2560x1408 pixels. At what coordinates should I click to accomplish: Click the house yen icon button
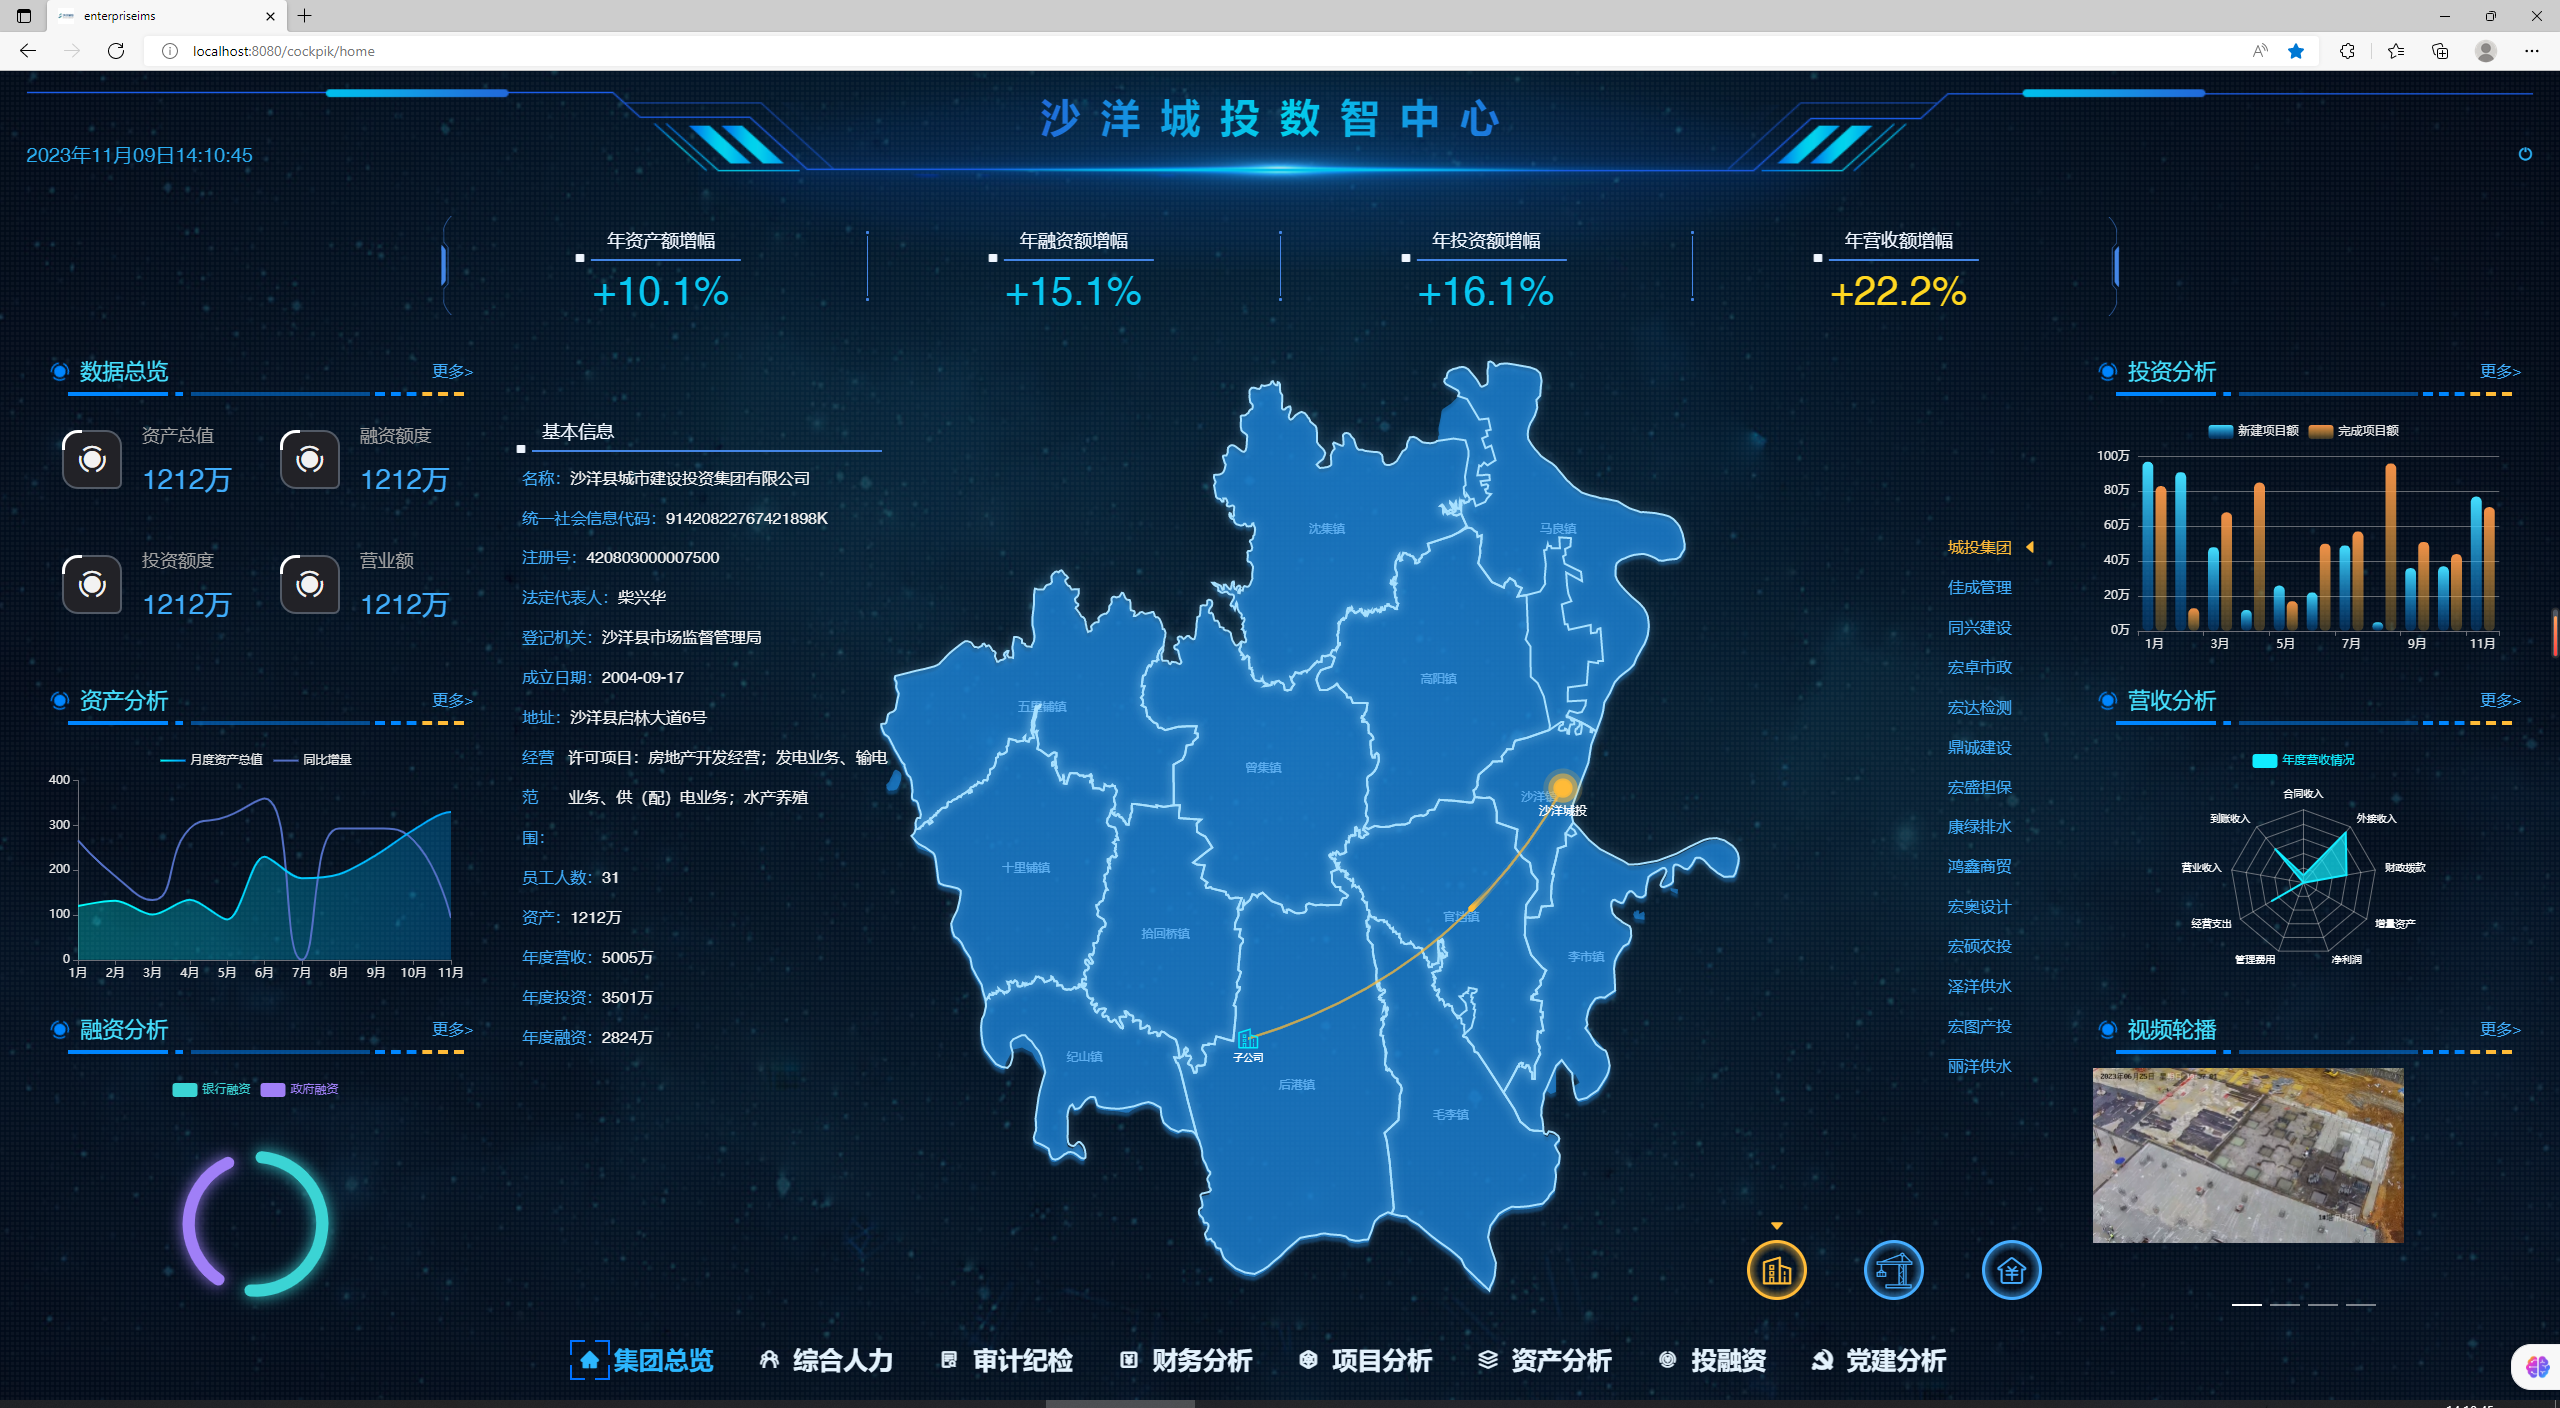coord(2011,1270)
